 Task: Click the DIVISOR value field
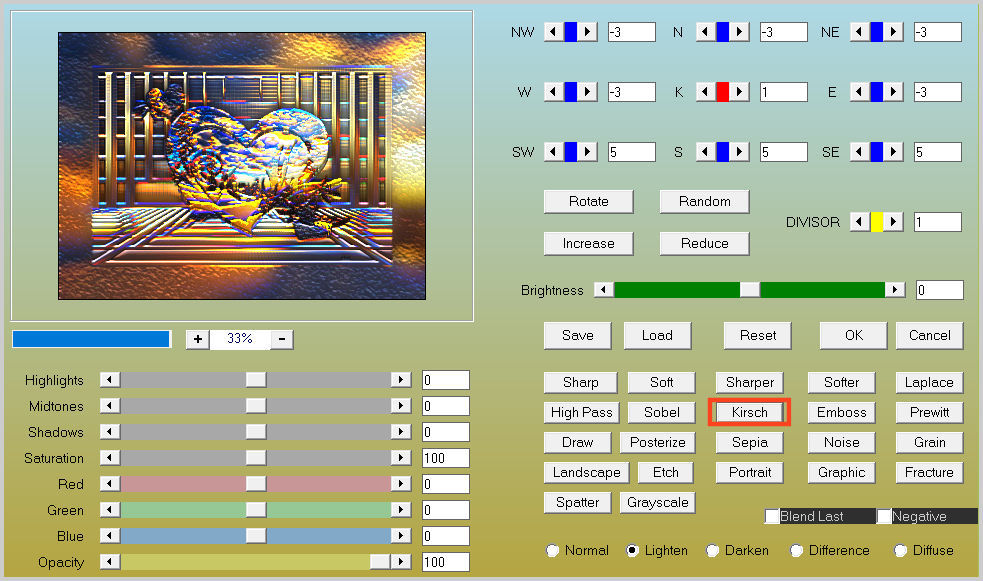(x=938, y=222)
